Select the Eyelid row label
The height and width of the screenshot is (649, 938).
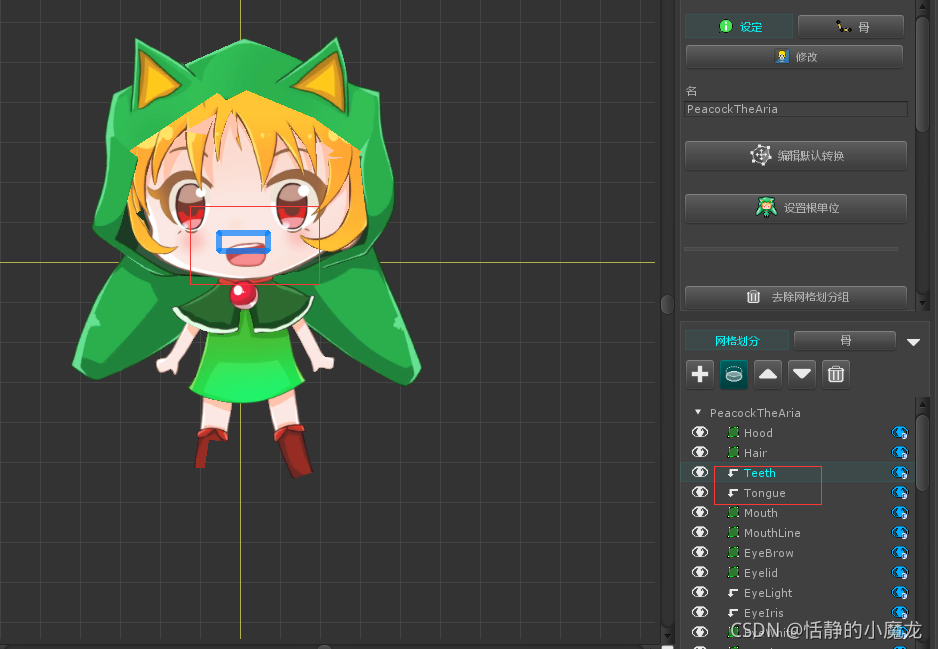pyautogui.click(x=760, y=573)
